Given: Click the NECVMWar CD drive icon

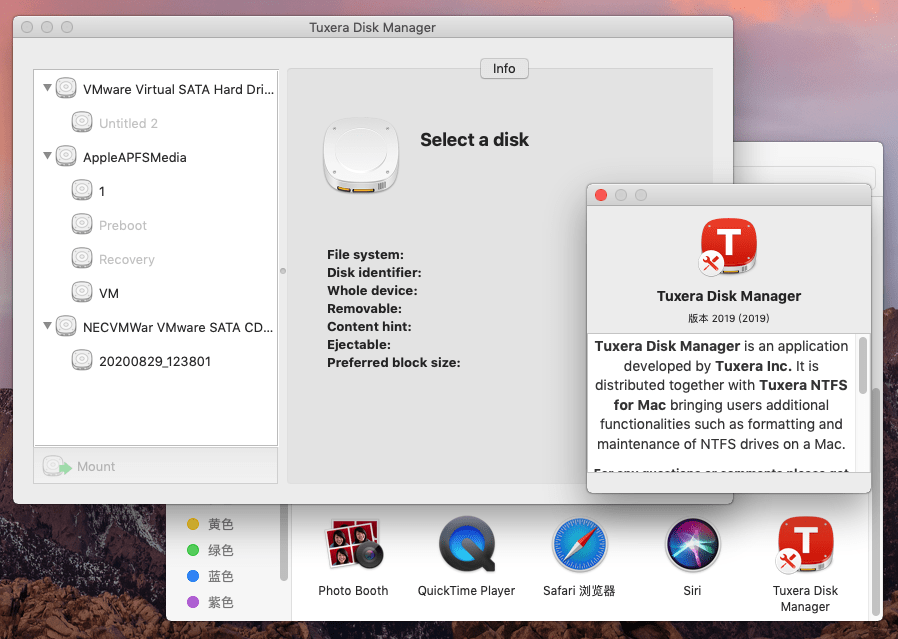Looking at the screenshot, I should click(x=66, y=326).
